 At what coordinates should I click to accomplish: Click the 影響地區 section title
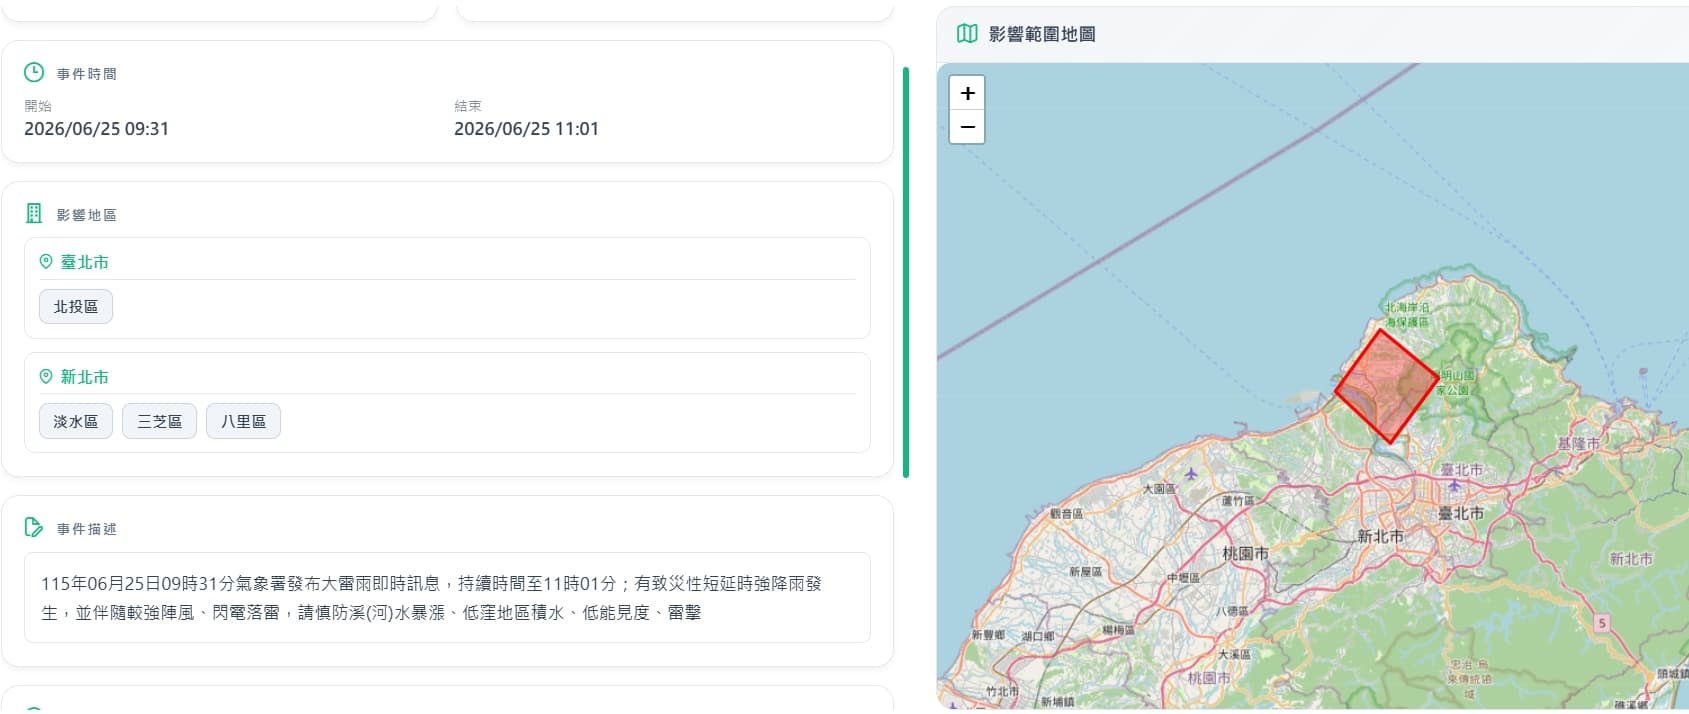[87, 215]
